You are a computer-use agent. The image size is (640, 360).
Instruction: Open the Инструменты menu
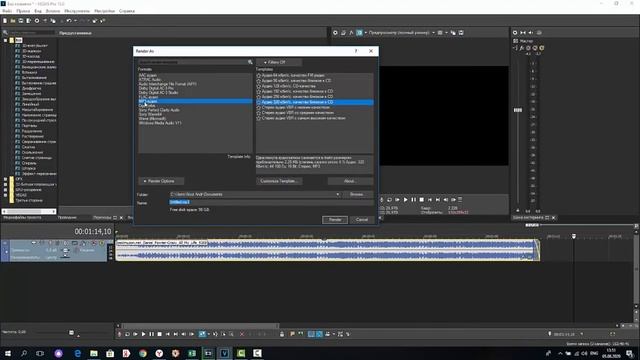(x=77, y=11)
